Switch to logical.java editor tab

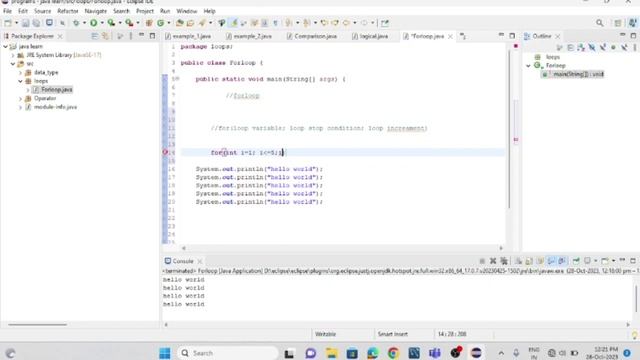tap(370, 36)
